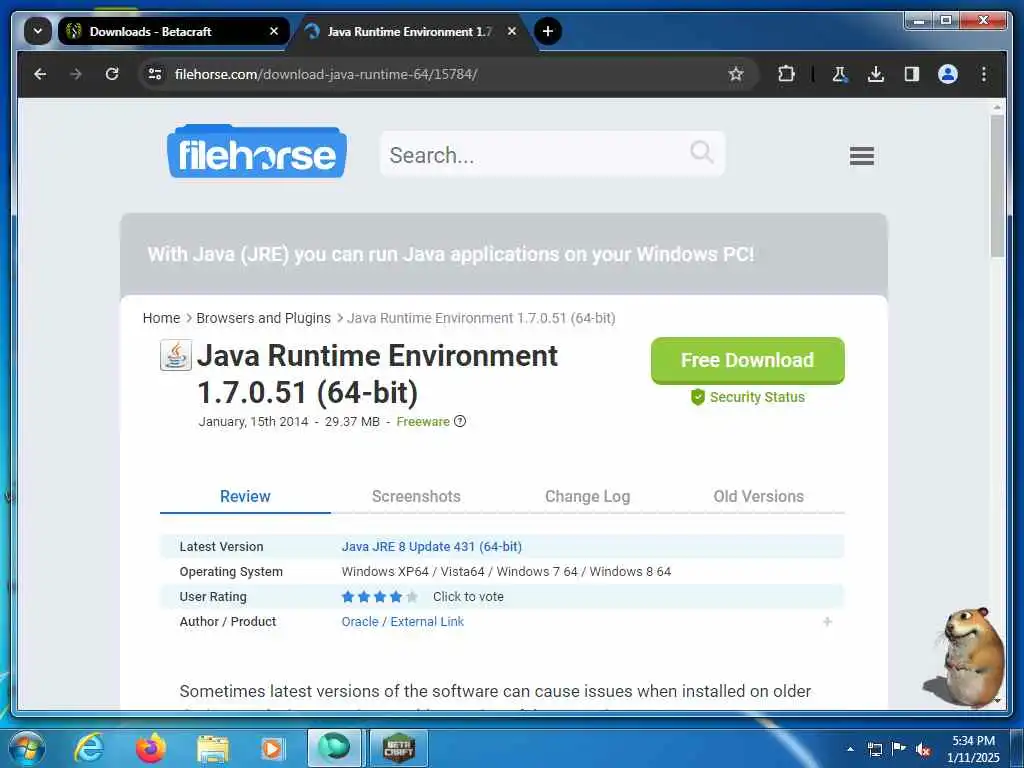Click the address bar URL
Viewport: 1024px width, 768px height.
[x=326, y=74]
